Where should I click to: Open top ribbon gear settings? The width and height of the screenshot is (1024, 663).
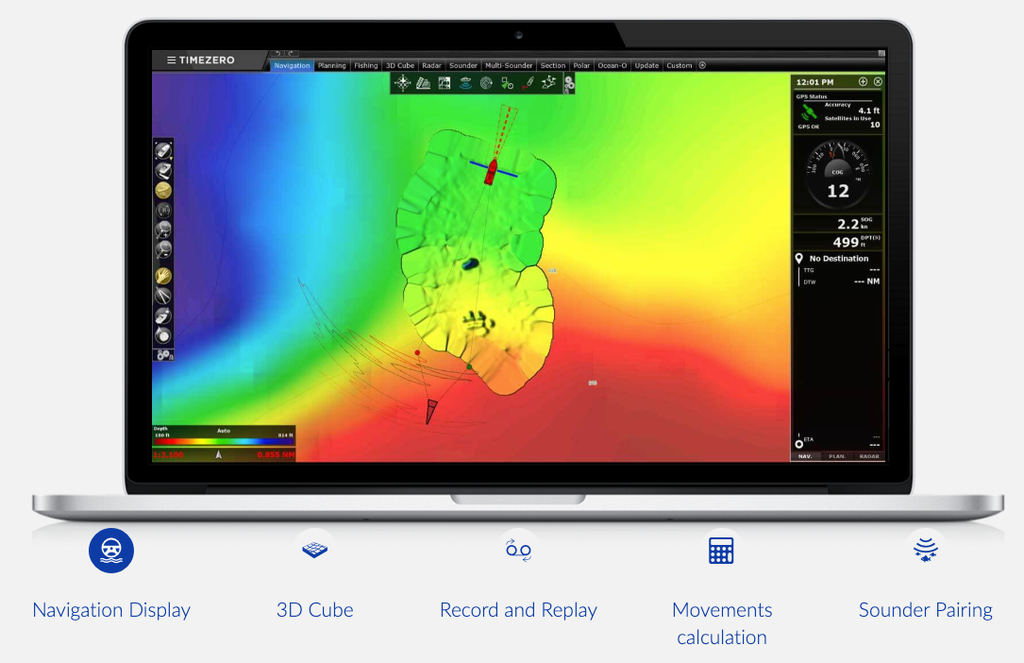[569, 84]
